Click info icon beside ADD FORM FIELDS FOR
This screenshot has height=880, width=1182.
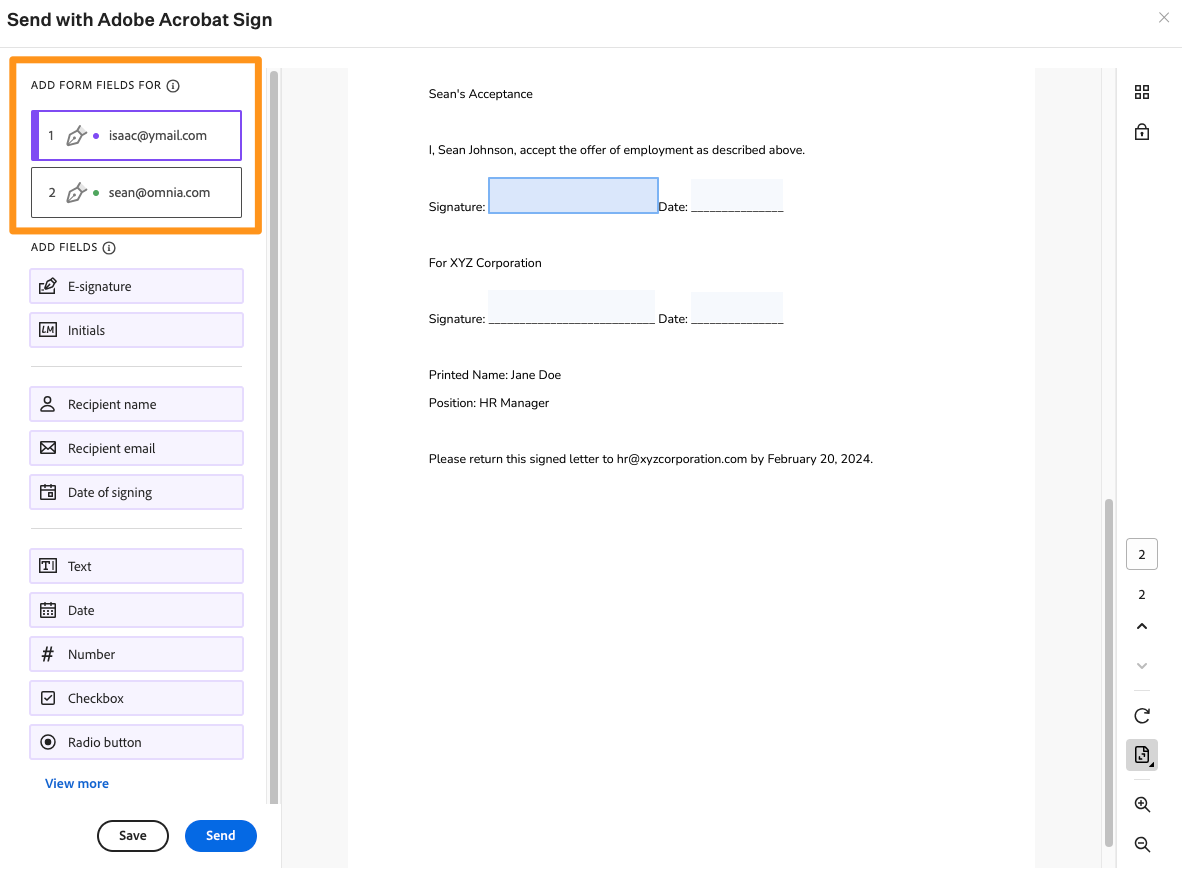pos(173,85)
